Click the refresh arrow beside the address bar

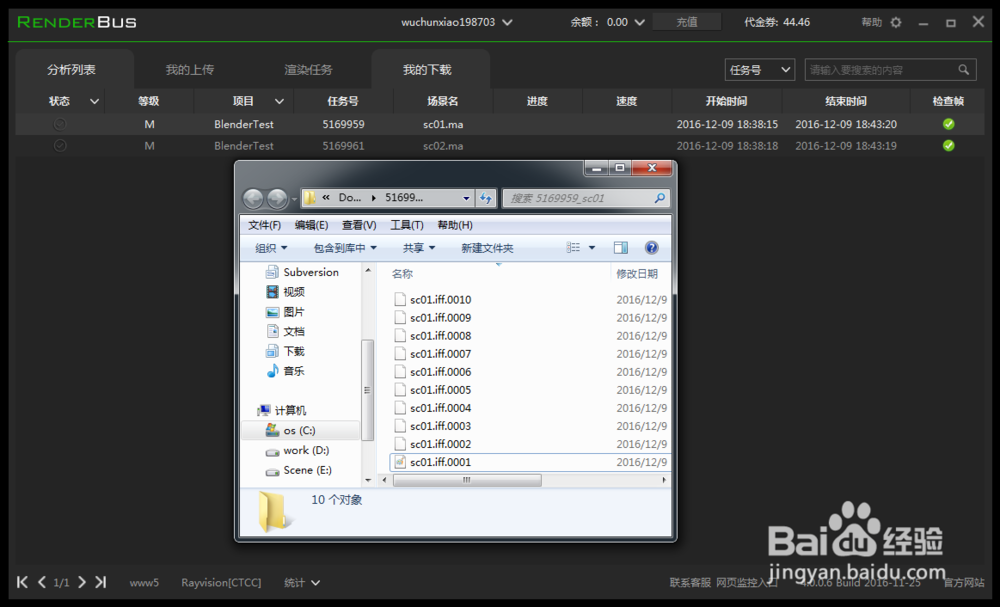pyautogui.click(x=486, y=198)
